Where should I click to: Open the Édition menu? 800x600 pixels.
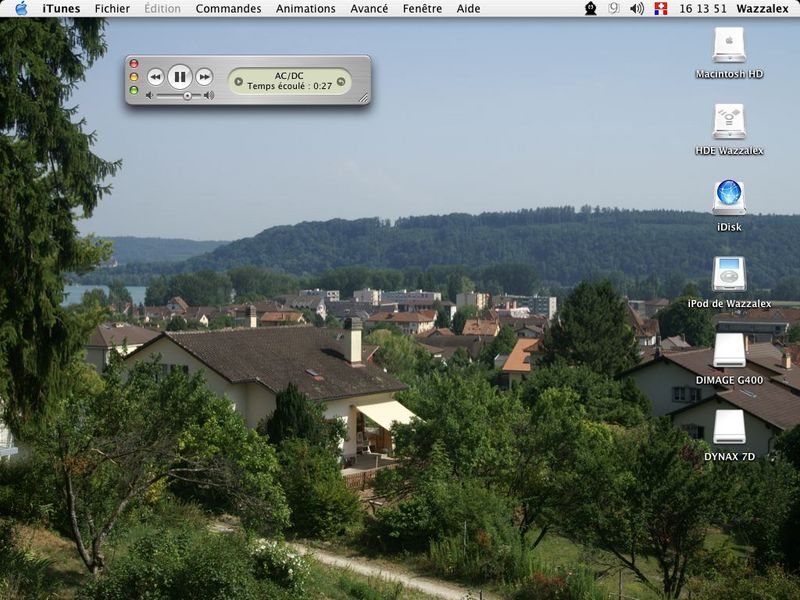point(162,9)
